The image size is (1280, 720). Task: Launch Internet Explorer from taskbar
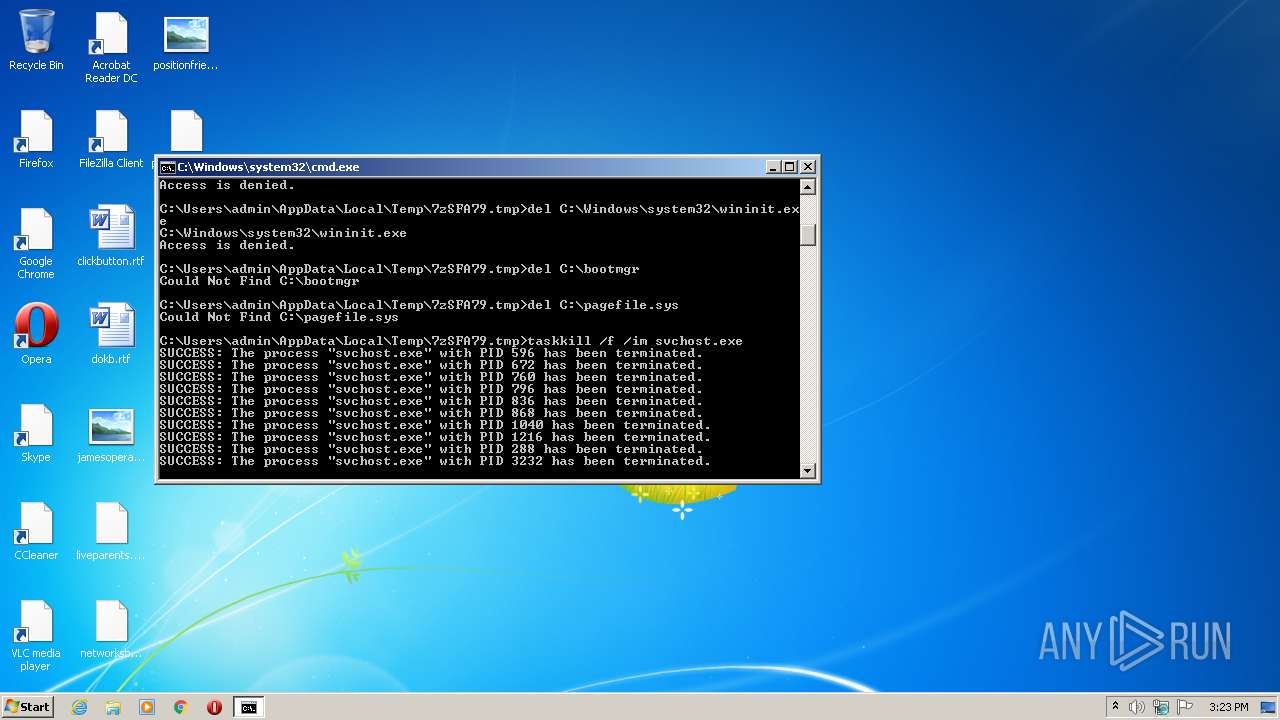tap(80, 707)
